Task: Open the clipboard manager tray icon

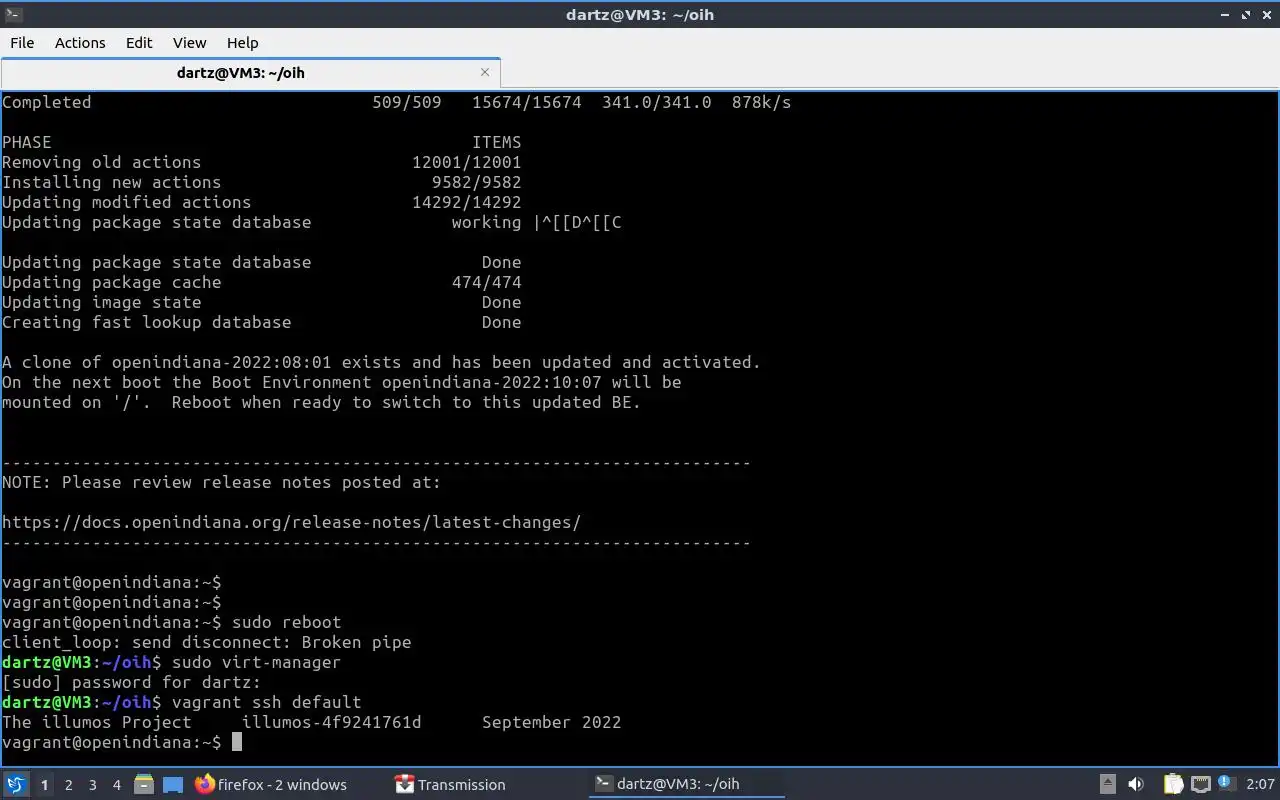Action: (x=1173, y=784)
